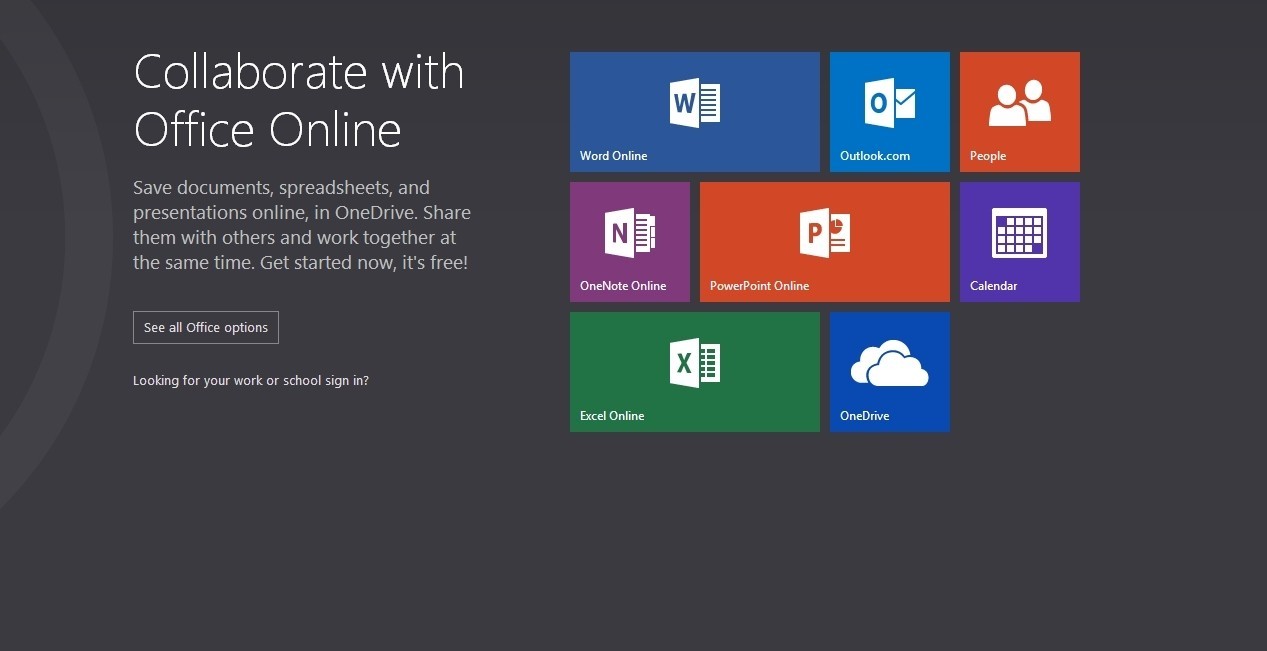
Task: Open OneNote Online
Action: (629, 241)
